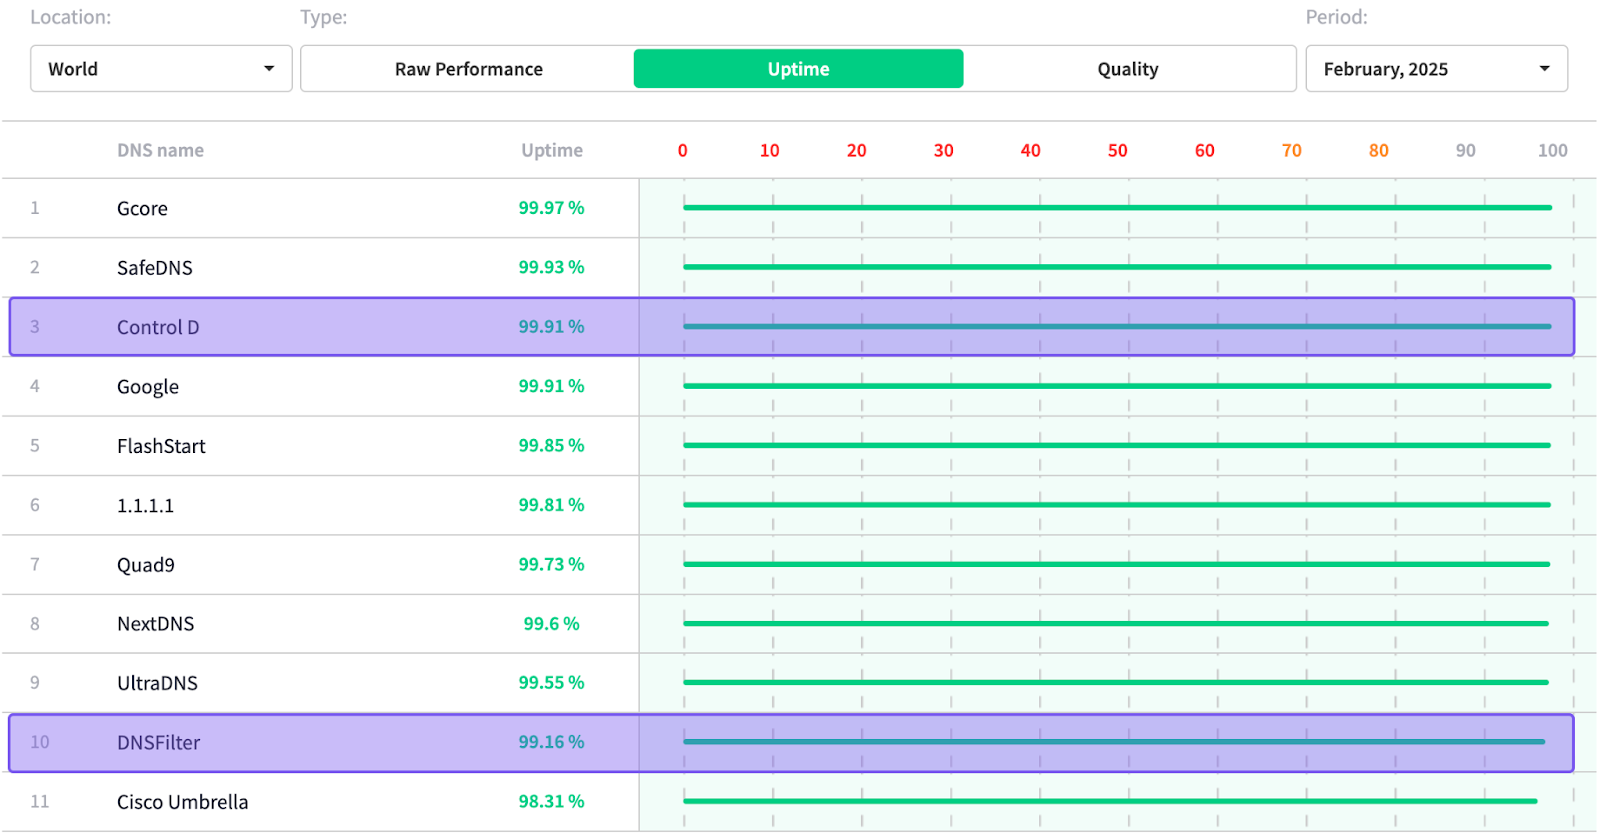This screenshot has width=1600, height=835.
Task: Select FlashStart in the DNS list
Action: point(161,446)
